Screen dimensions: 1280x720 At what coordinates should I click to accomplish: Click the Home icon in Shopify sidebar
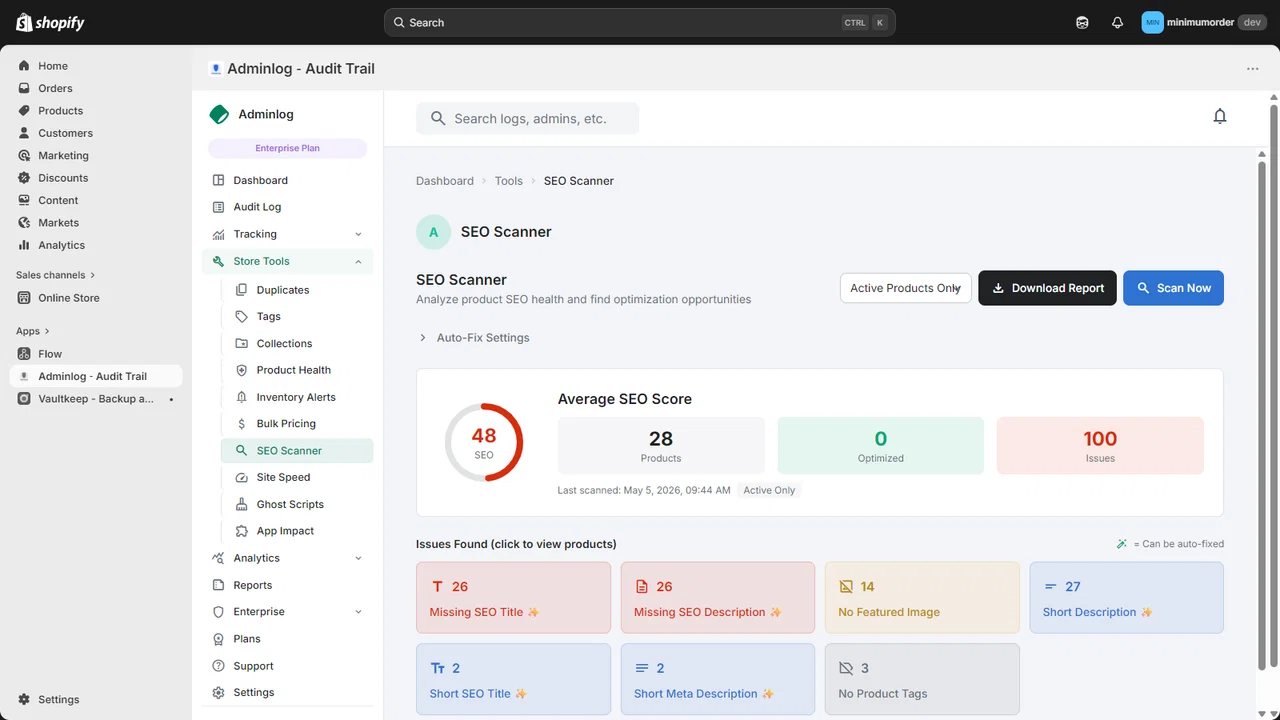(24, 66)
